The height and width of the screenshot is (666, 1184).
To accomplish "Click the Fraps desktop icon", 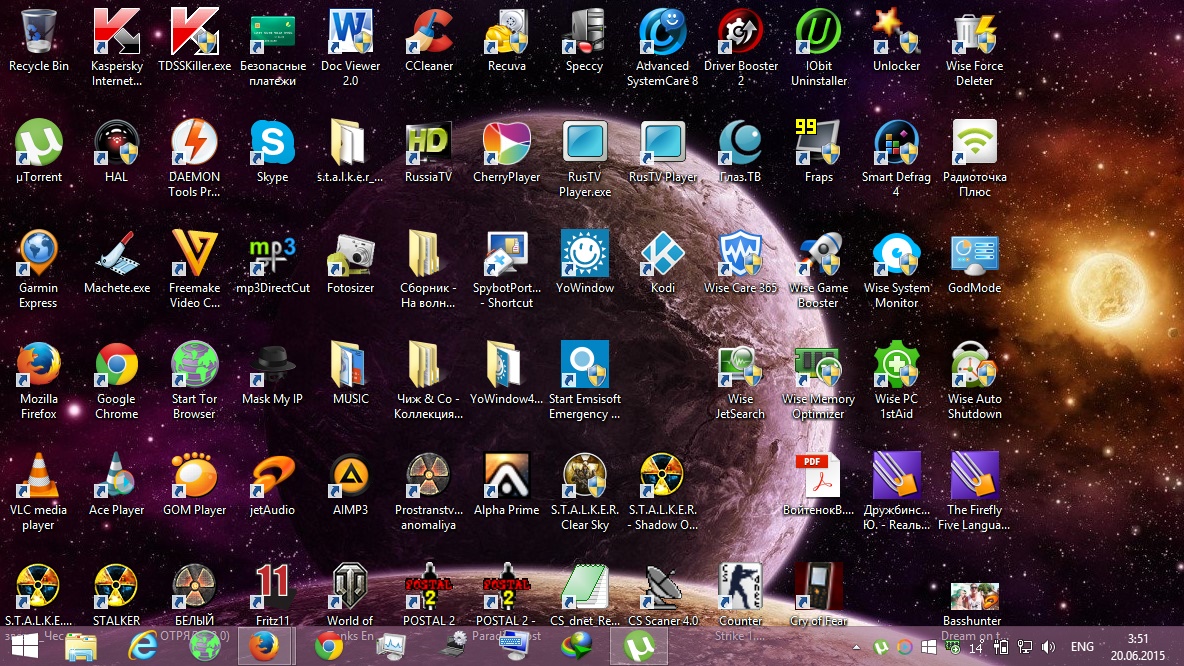I will tap(819, 143).
